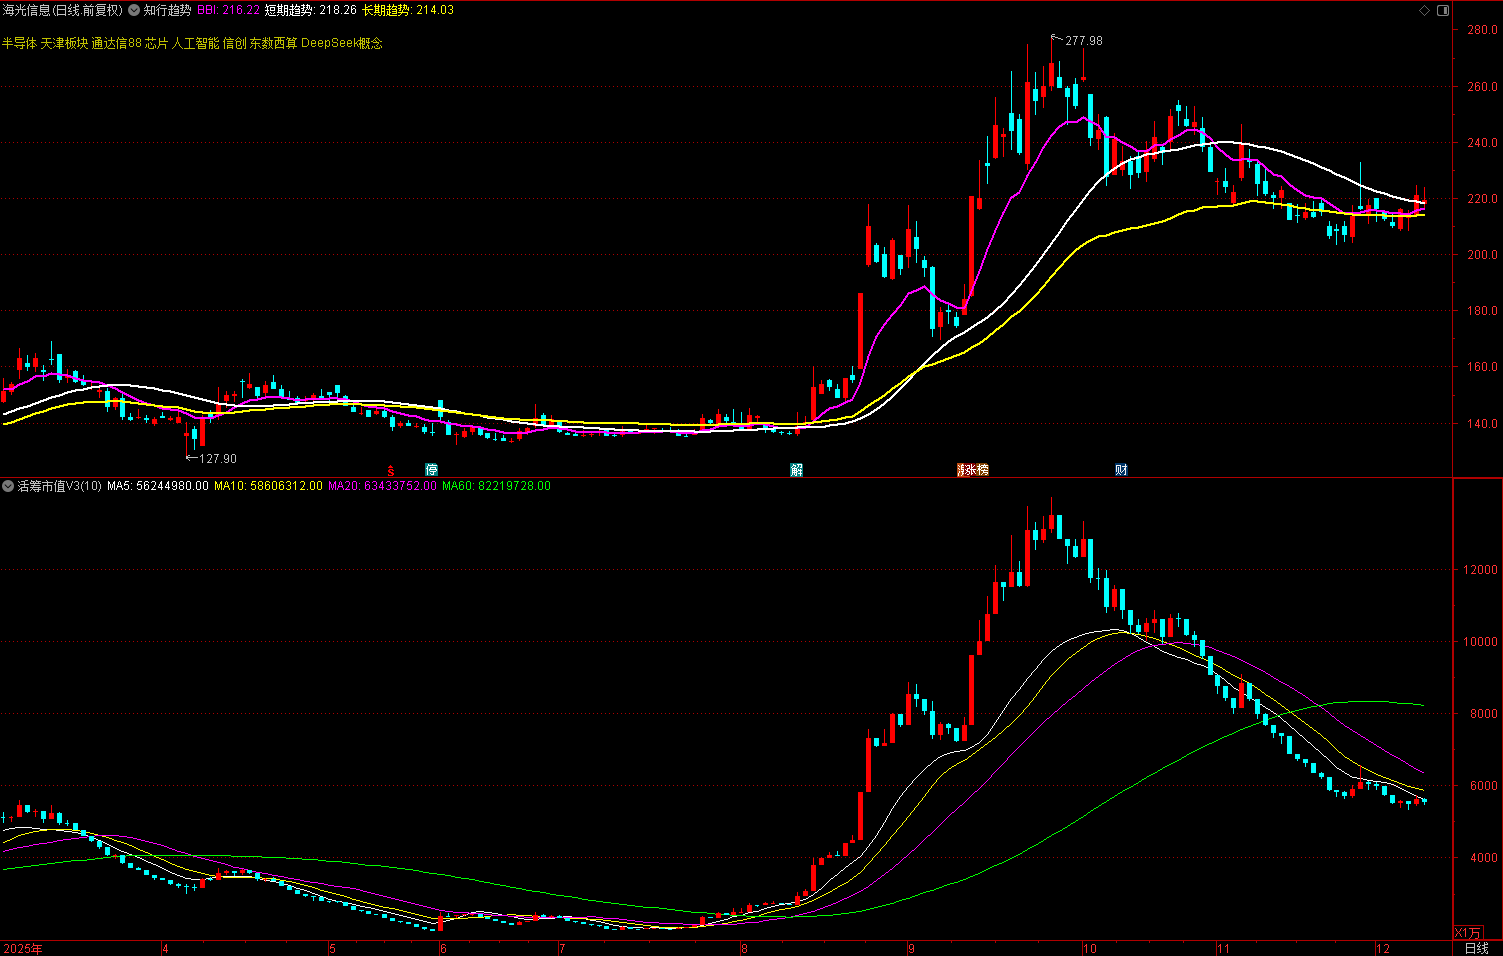Click the diamond icon at chart top-right
1503x956 pixels.
click(x=1424, y=10)
